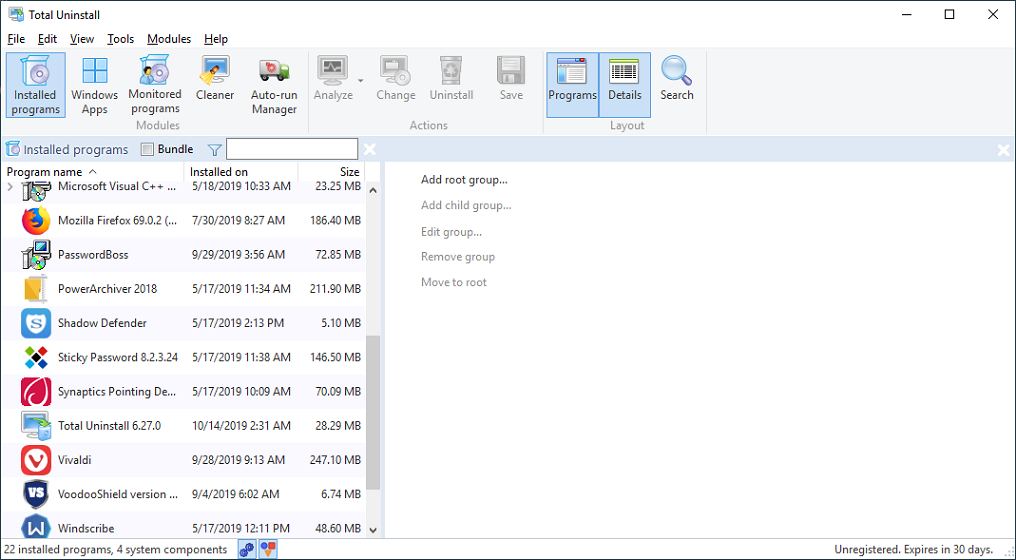The height and width of the screenshot is (560, 1016).
Task: Select the PasswordBoss installer icon
Action: click(x=36, y=255)
